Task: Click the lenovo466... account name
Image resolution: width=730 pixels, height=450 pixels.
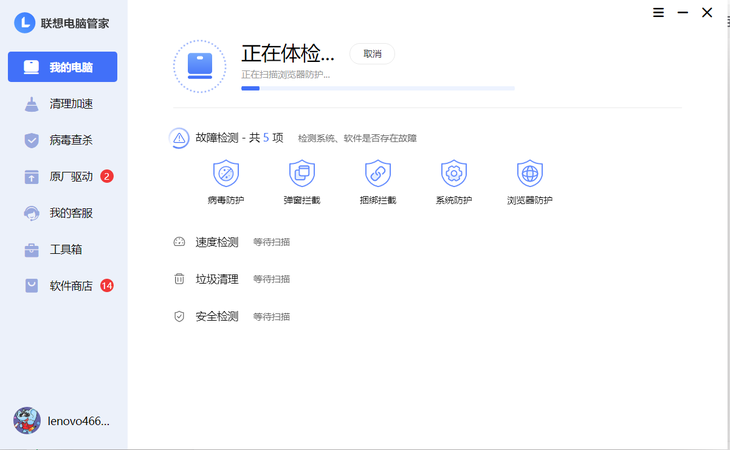Action: pyautogui.click(x=79, y=421)
